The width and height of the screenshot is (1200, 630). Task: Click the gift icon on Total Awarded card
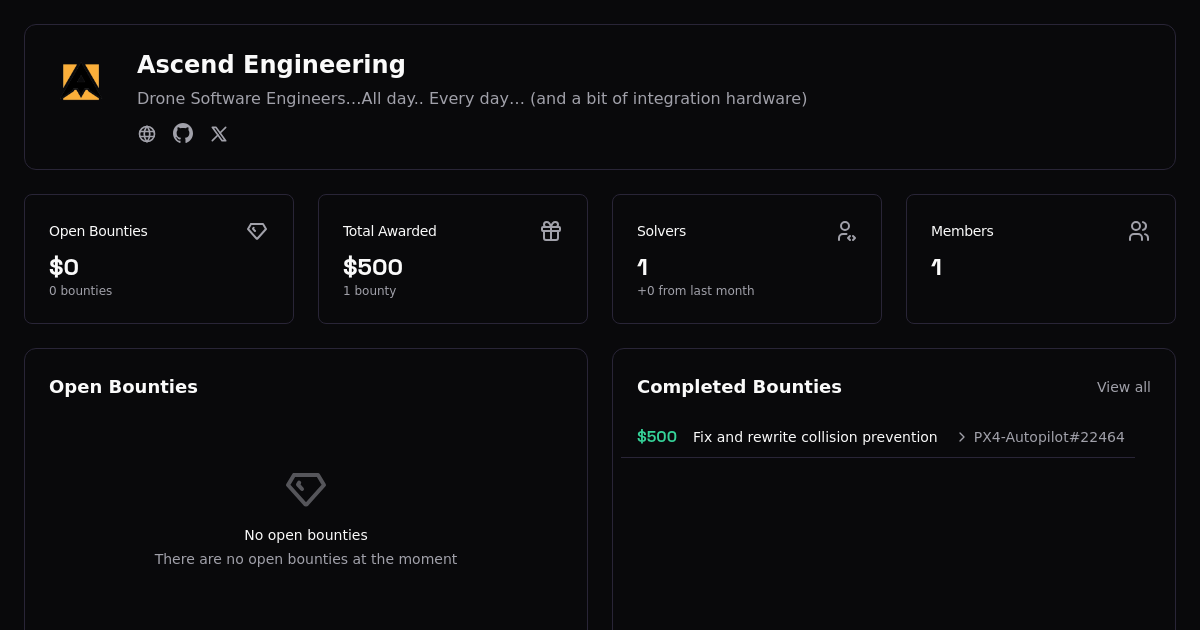coord(551,231)
